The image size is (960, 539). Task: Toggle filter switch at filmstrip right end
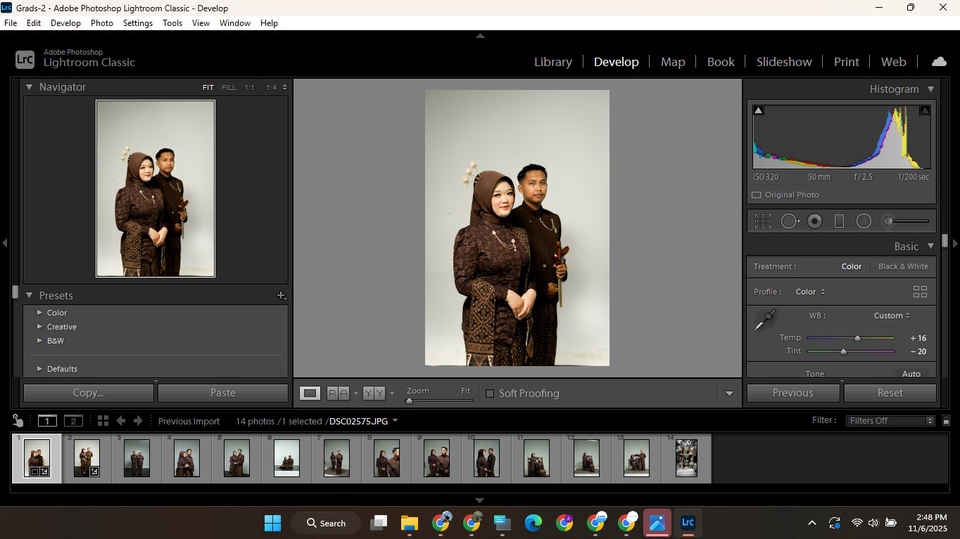946,421
